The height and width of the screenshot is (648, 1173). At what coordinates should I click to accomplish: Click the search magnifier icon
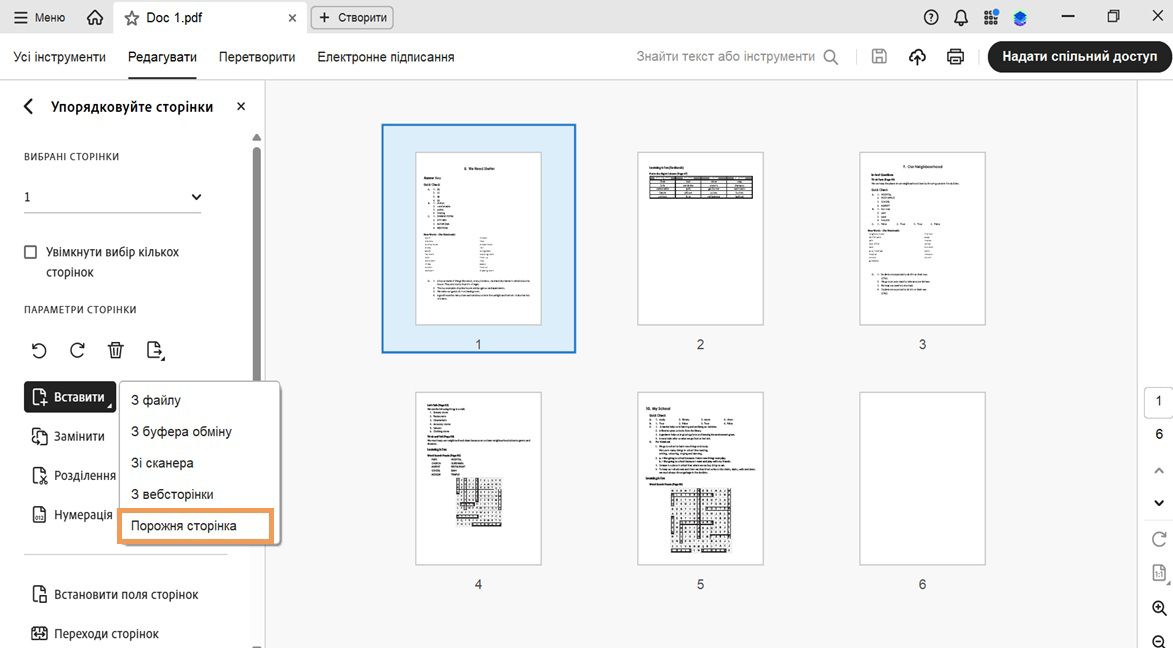click(x=830, y=57)
